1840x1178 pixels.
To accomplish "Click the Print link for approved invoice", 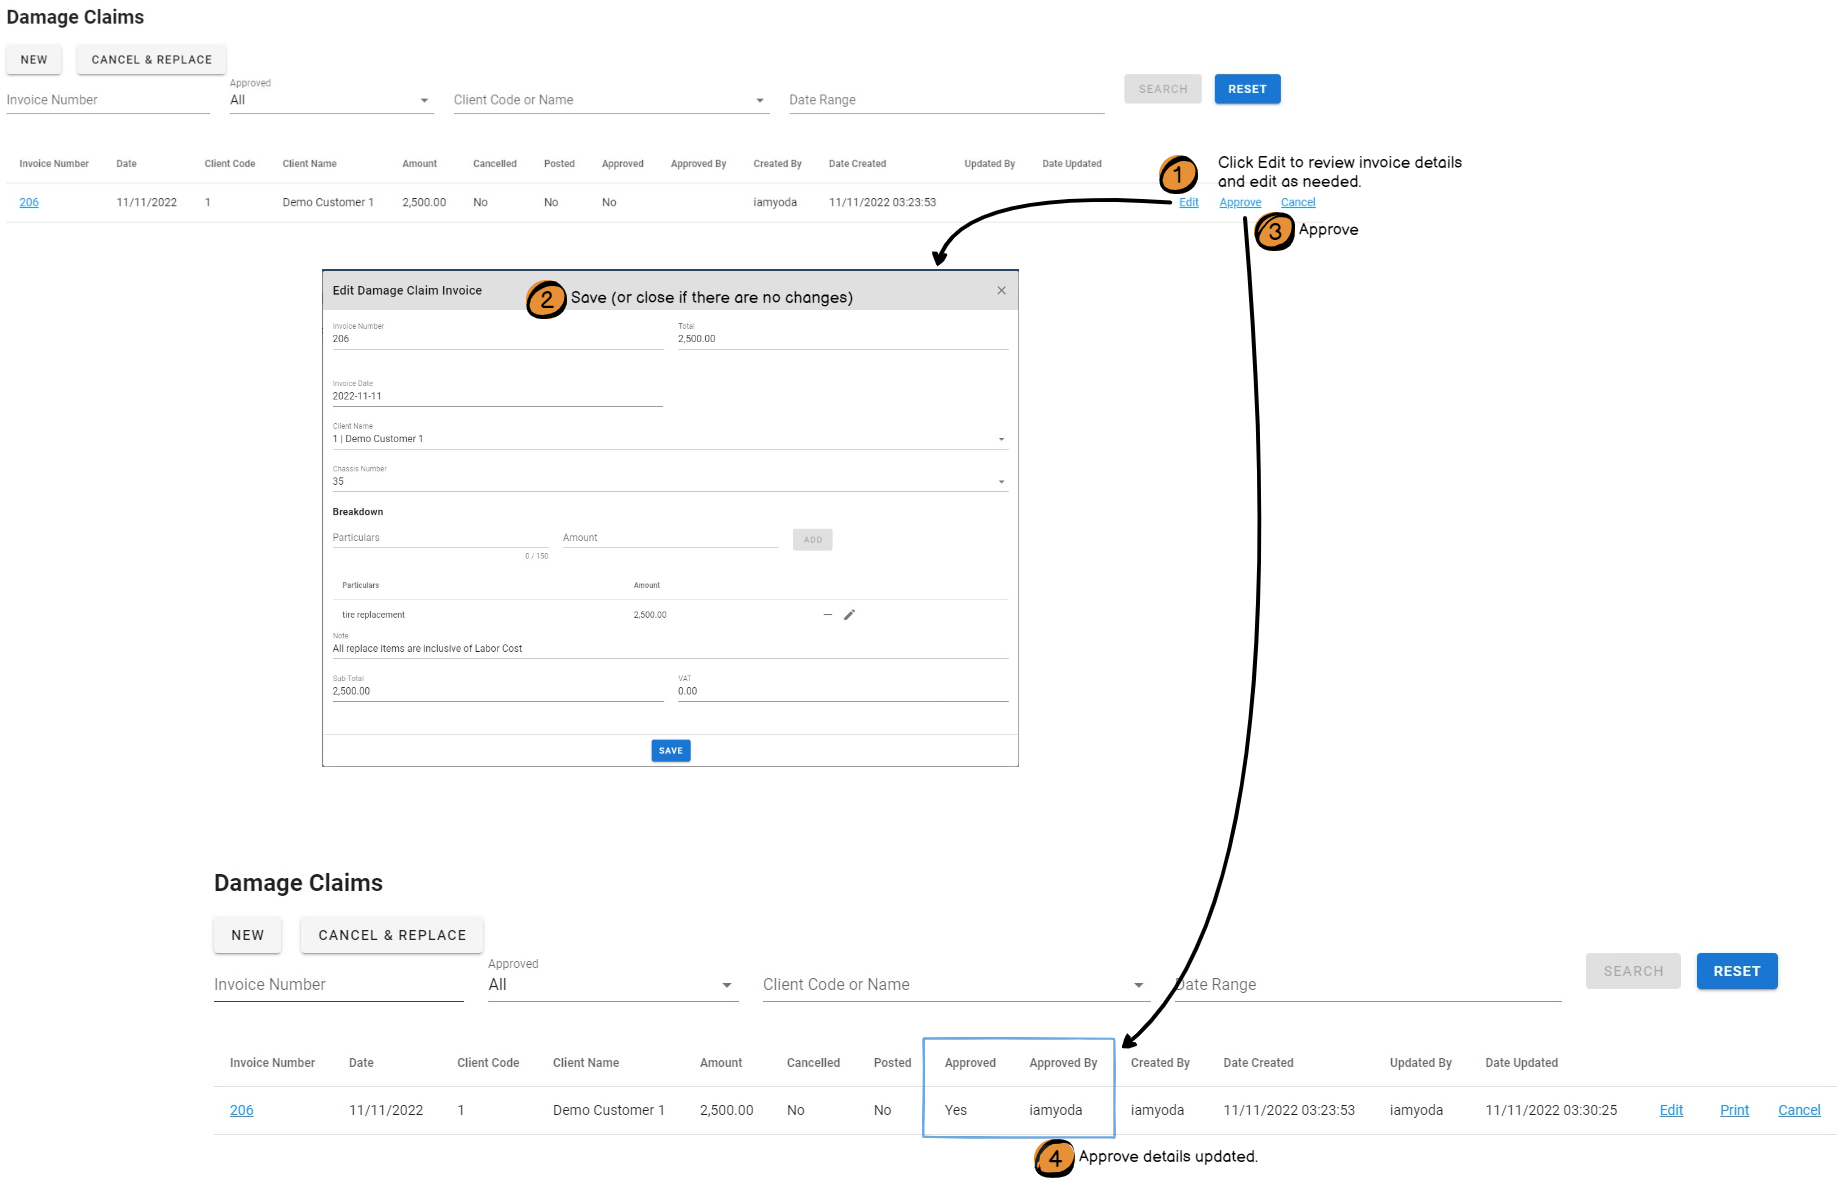I will 1734,1110.
